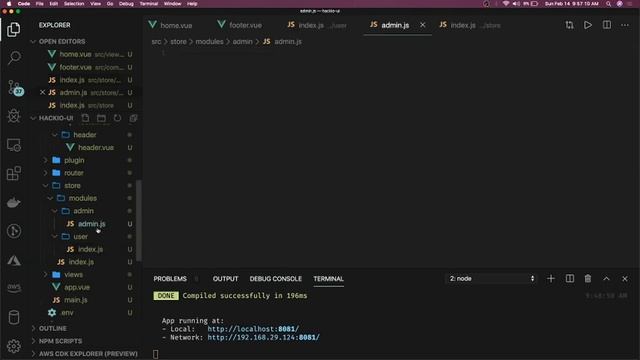Open the Output panel tab
Image resolution: width=640 pixels, height=360 pixels.
(x=225, y=279)
